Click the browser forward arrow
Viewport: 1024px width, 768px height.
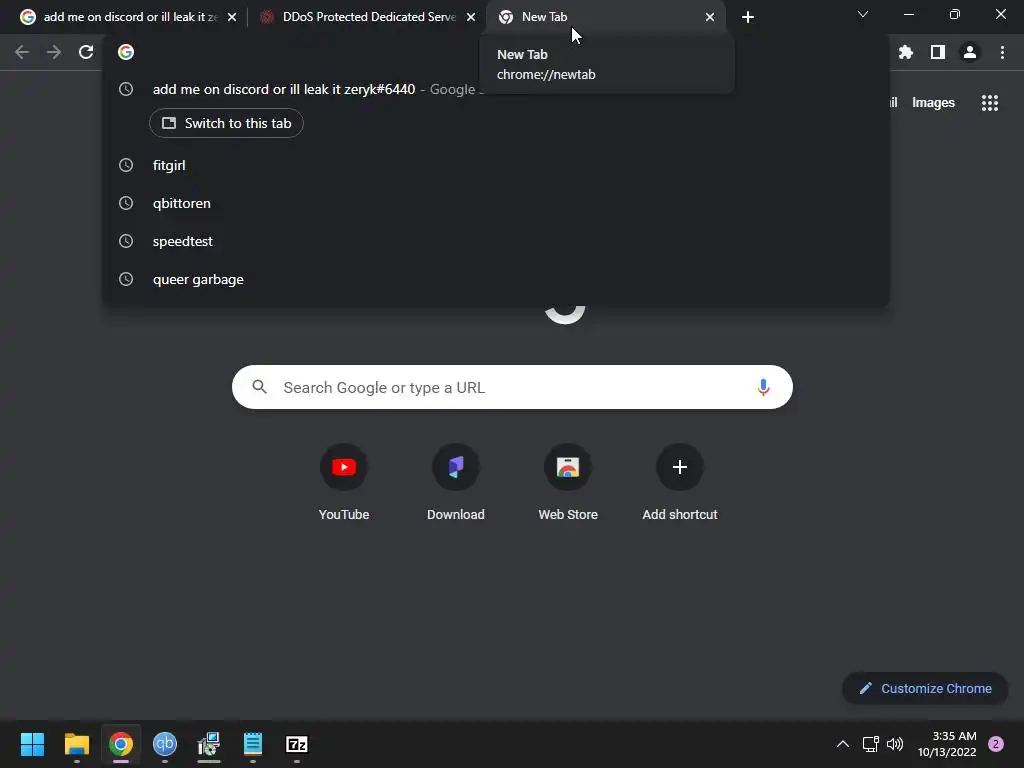[x=54, y=52]
